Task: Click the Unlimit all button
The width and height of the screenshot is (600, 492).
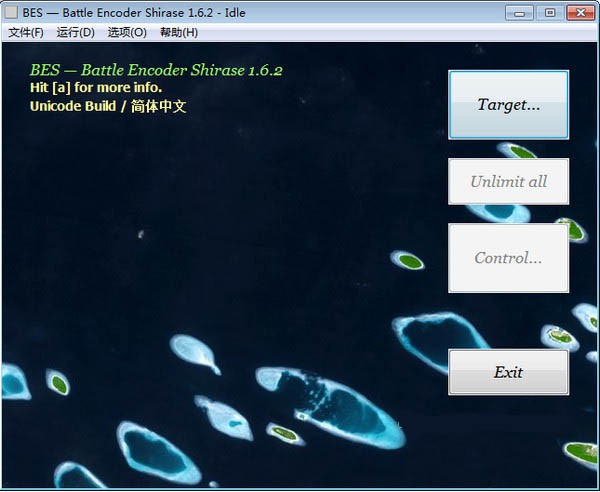Action: click(x=508, y=182)
